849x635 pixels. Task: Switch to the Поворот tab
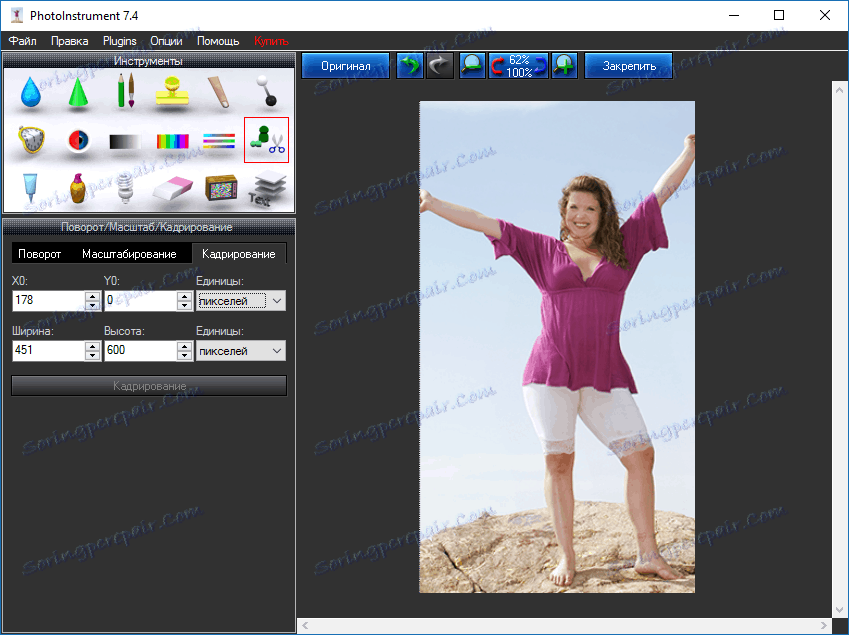point(39,254)
